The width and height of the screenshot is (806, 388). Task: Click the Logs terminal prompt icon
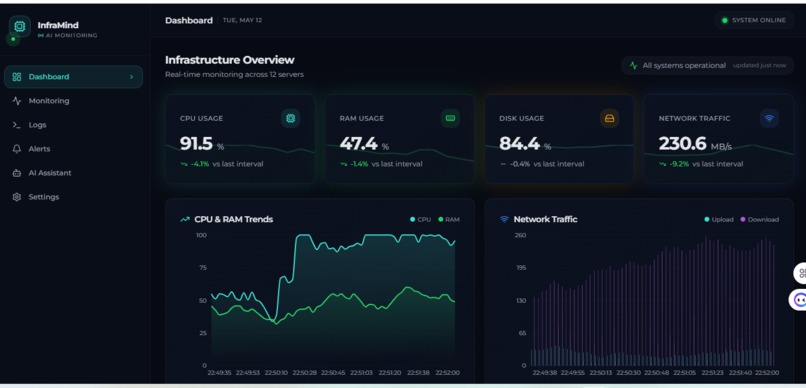[16, 125]
